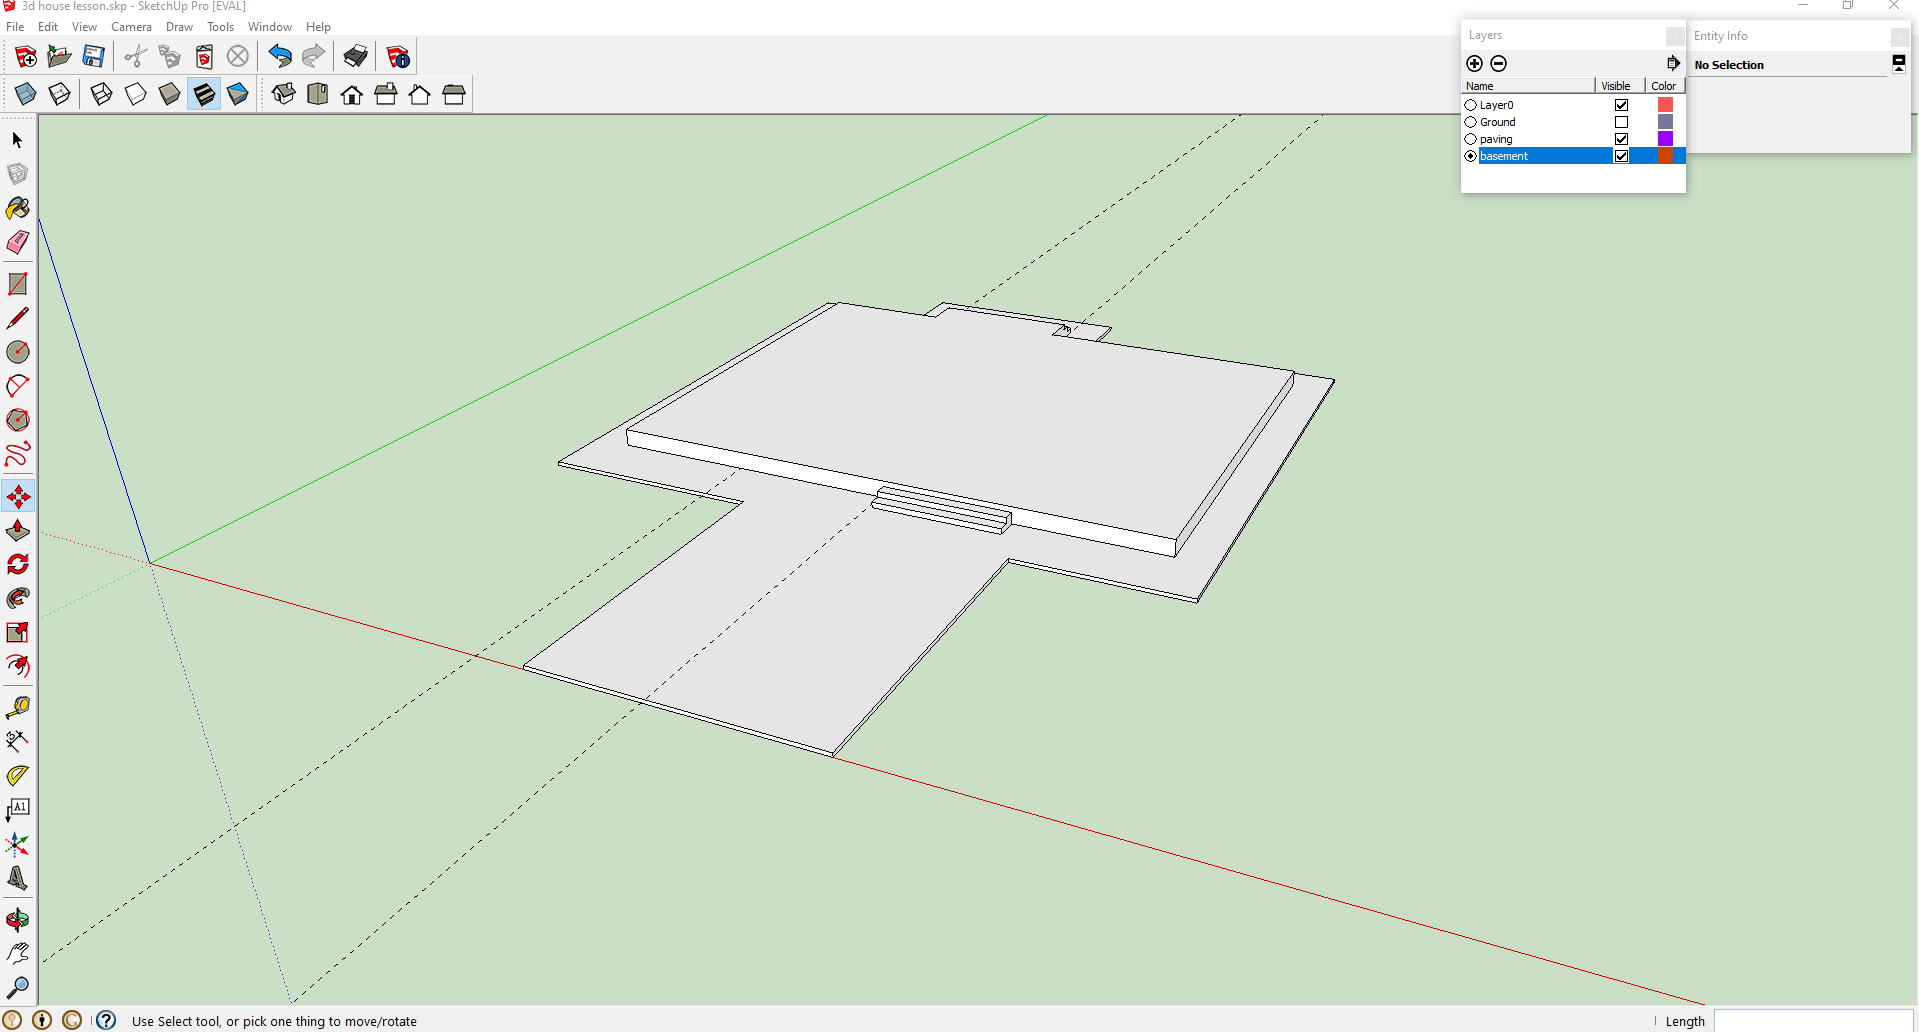Add a new layer with plus button
The image size is (1919, 1032).
(1474, 63)
